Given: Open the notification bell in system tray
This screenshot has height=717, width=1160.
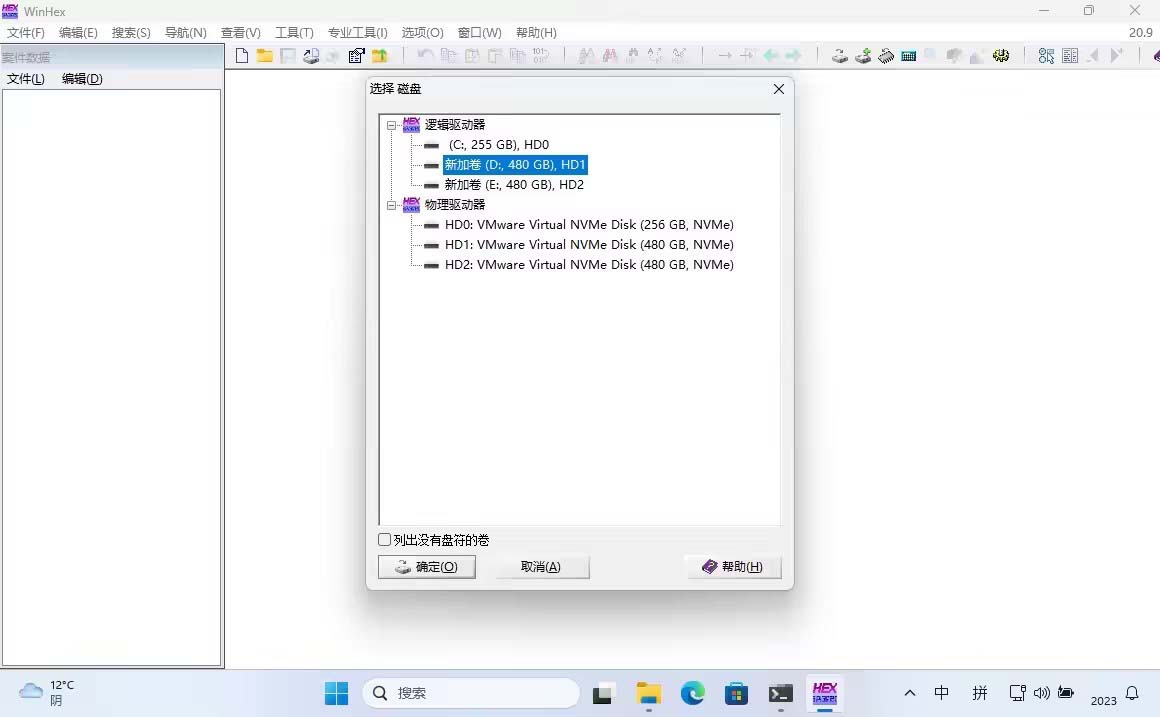Looking at the screenshot, I should (1132, 693).
